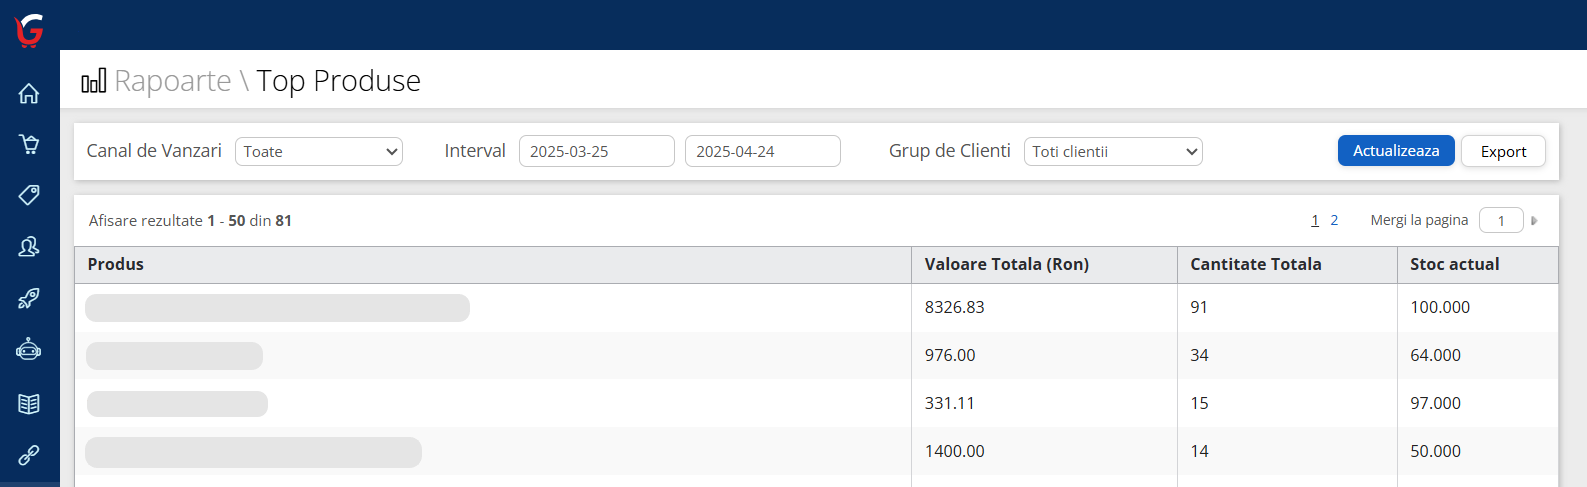Viewport: 1587px width, 487px height.
Task: Select page 1 pagination link
Action: point(1315,221)
